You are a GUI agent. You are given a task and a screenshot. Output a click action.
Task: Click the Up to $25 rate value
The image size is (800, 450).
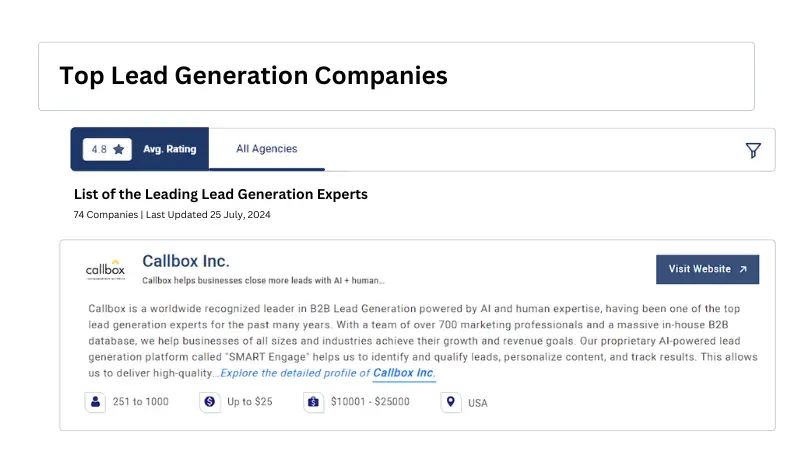pyautogui.click(x=249, y=402)
